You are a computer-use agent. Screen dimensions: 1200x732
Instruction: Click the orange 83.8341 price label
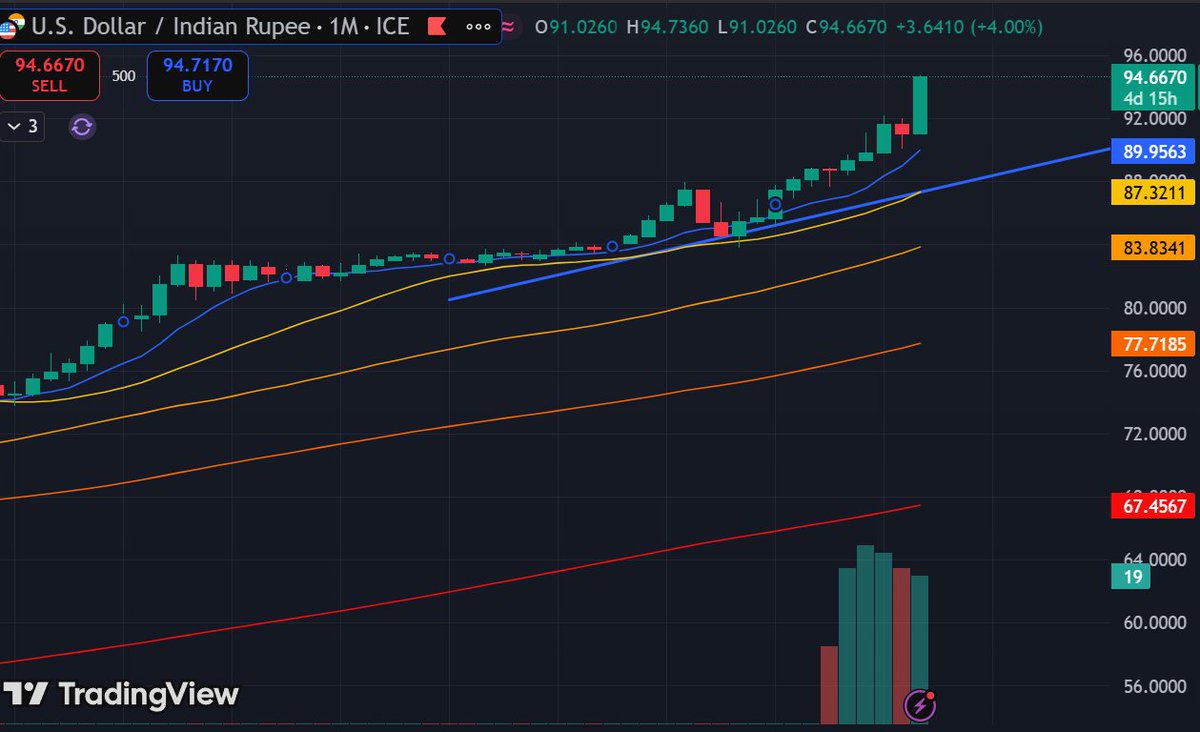(1154, 247)
